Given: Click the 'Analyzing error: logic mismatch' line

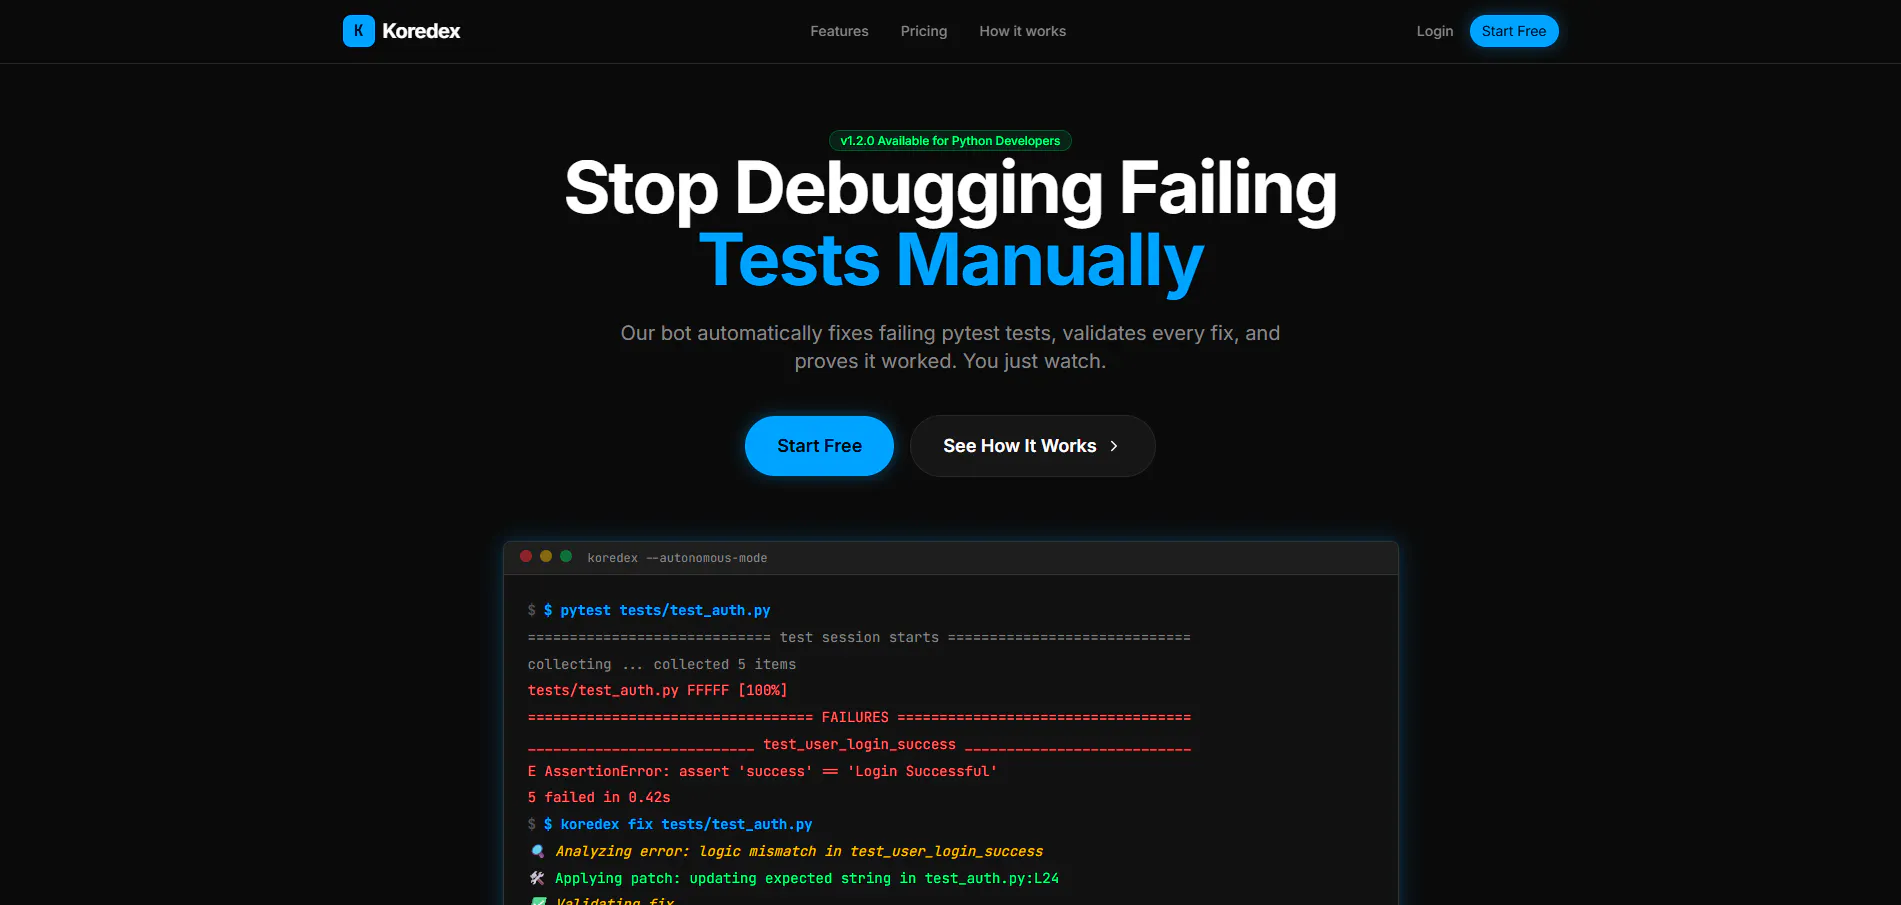Looking at the screenshot, I should coord(799,851).
